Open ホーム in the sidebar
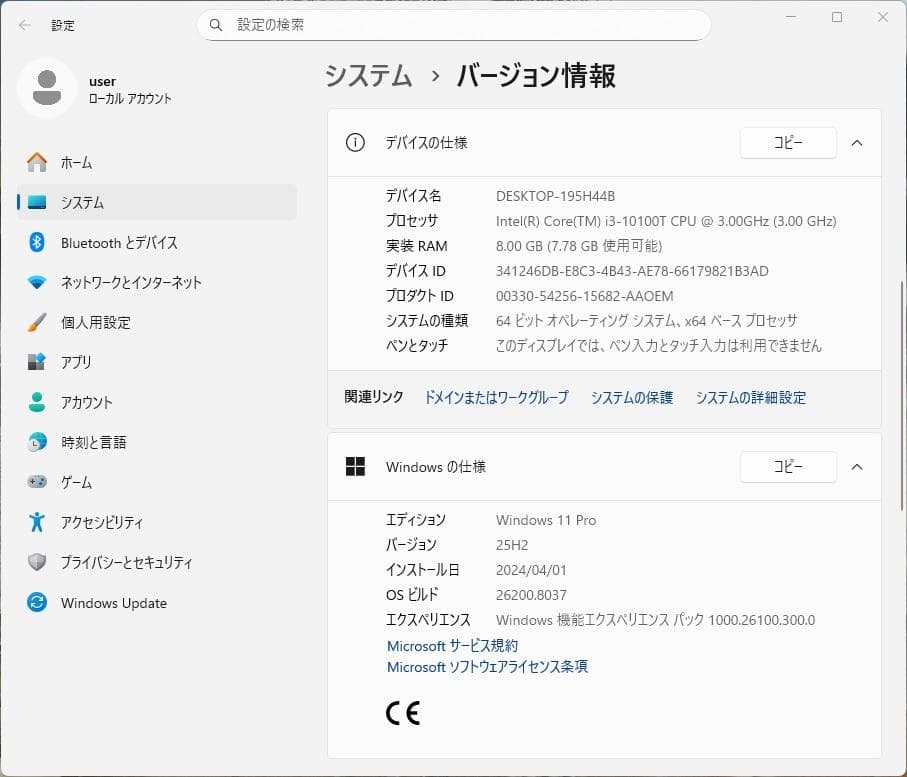 coord(157,162)
